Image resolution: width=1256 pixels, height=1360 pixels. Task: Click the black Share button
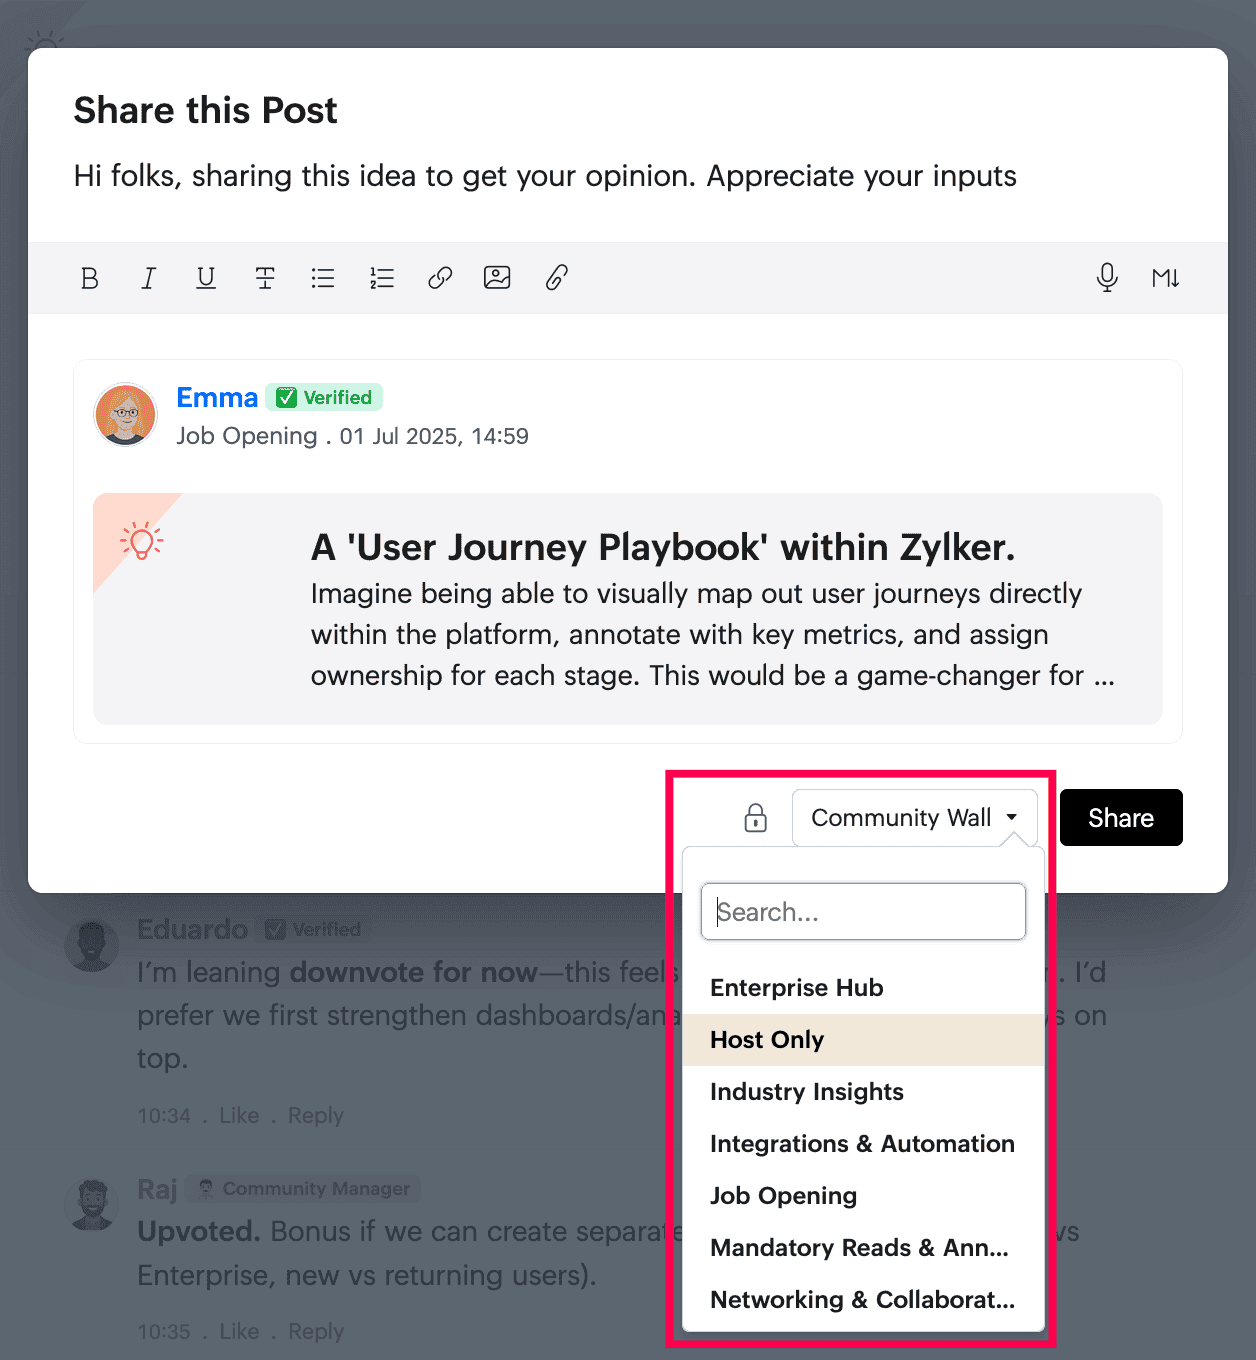coord(1121,818)
